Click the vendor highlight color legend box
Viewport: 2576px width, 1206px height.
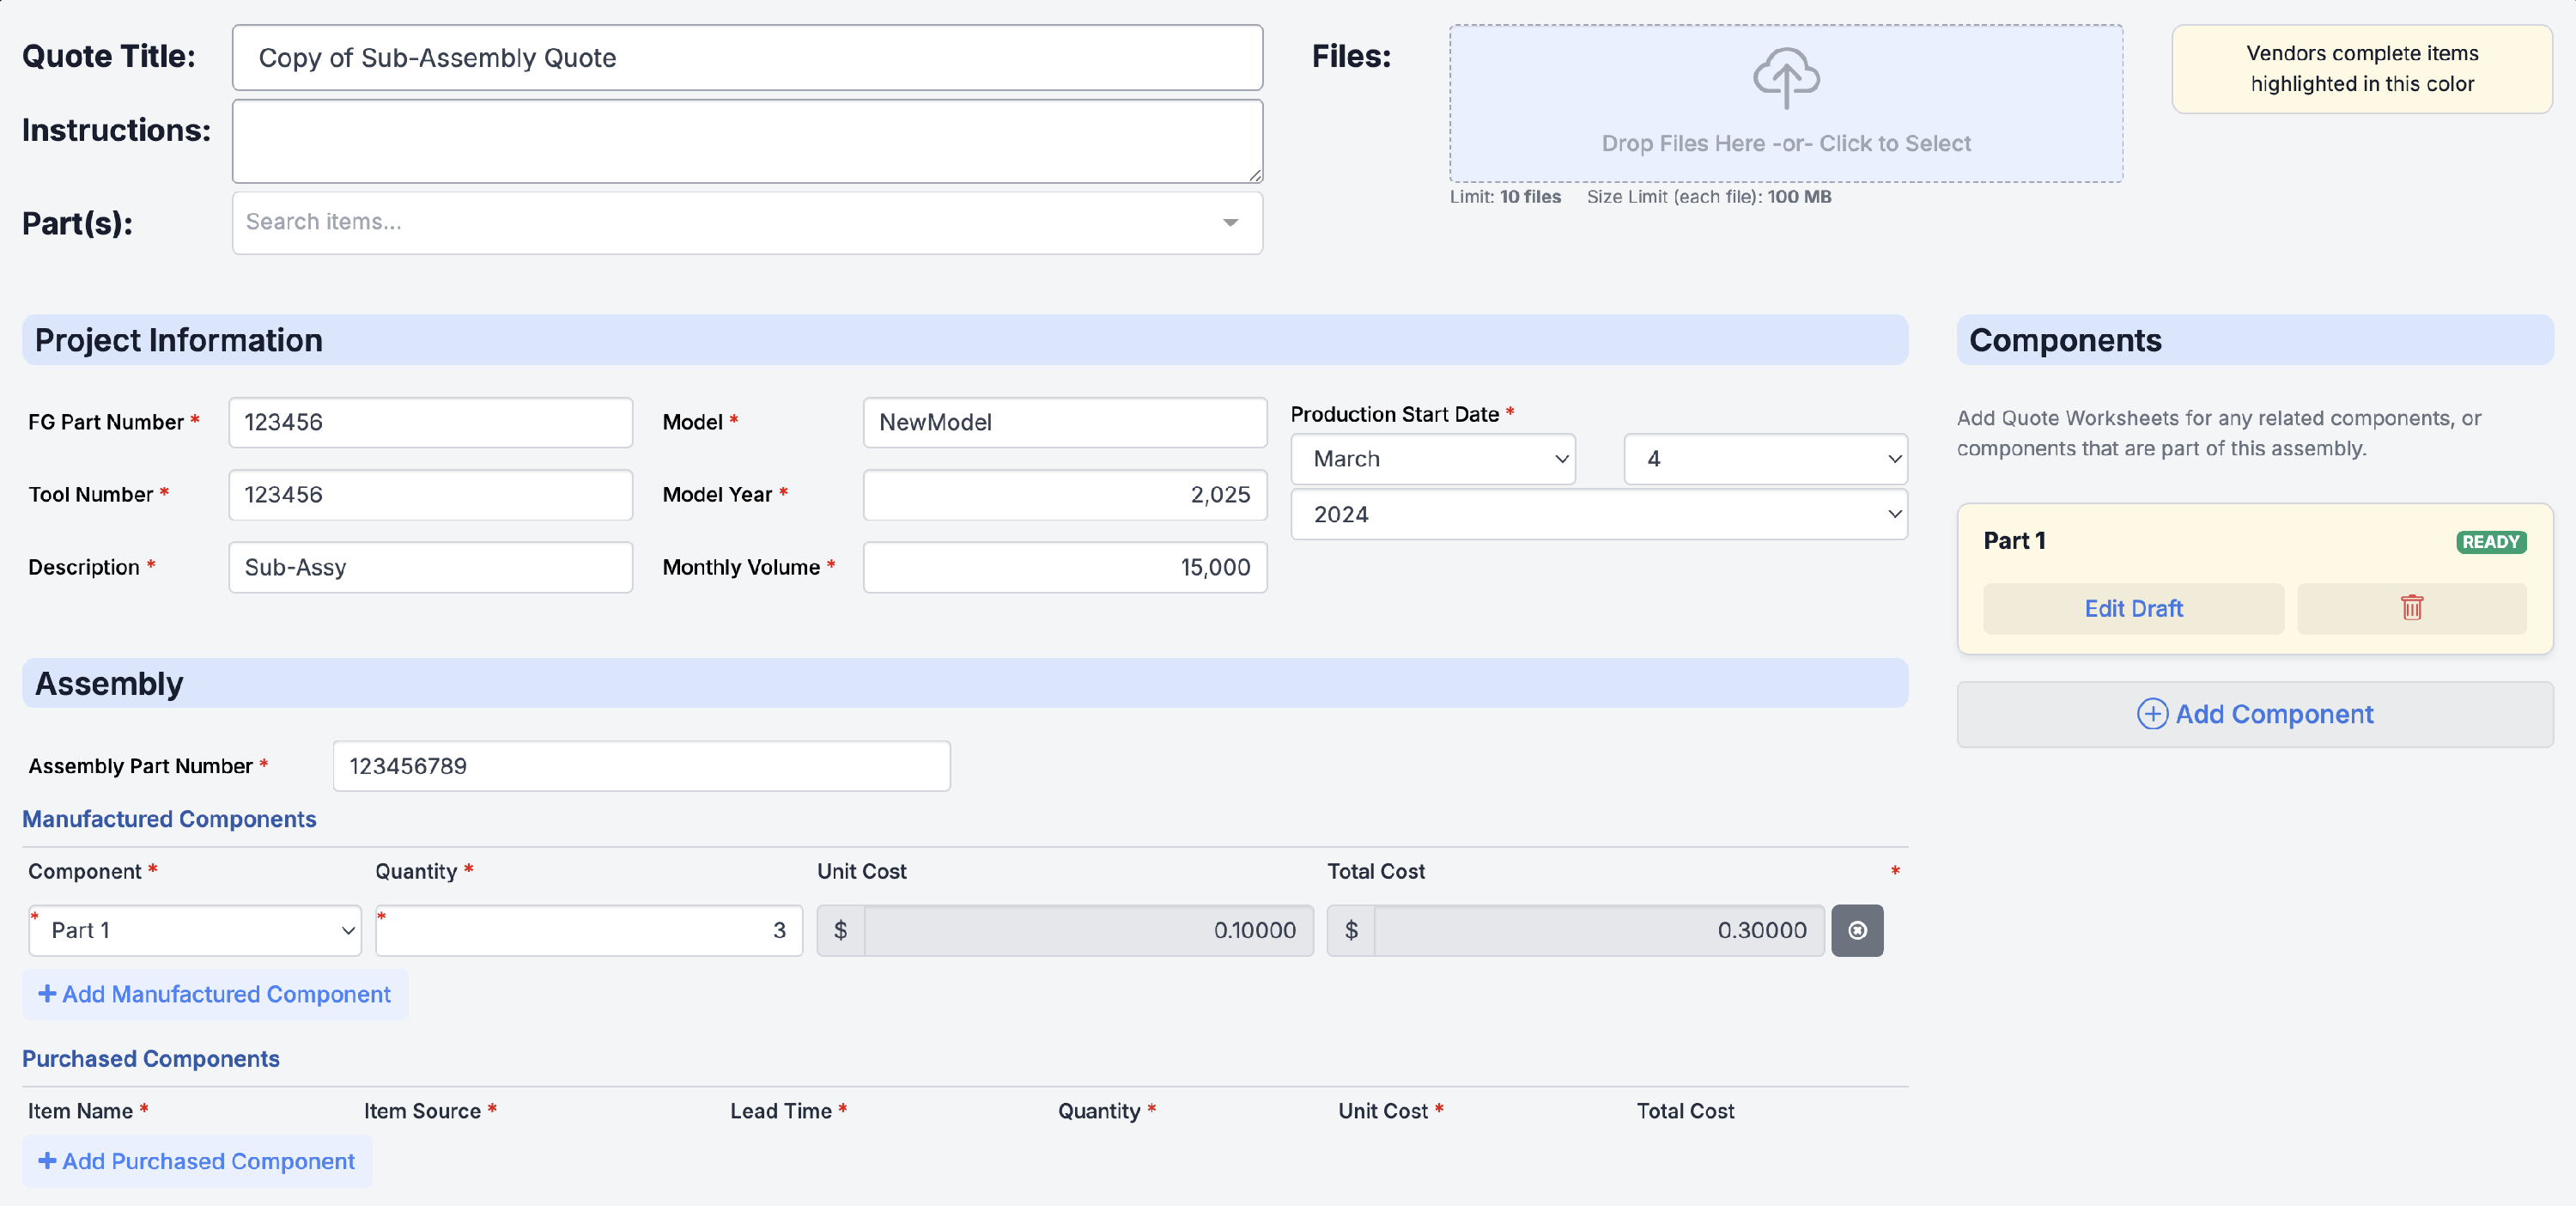coord(2361,69)
